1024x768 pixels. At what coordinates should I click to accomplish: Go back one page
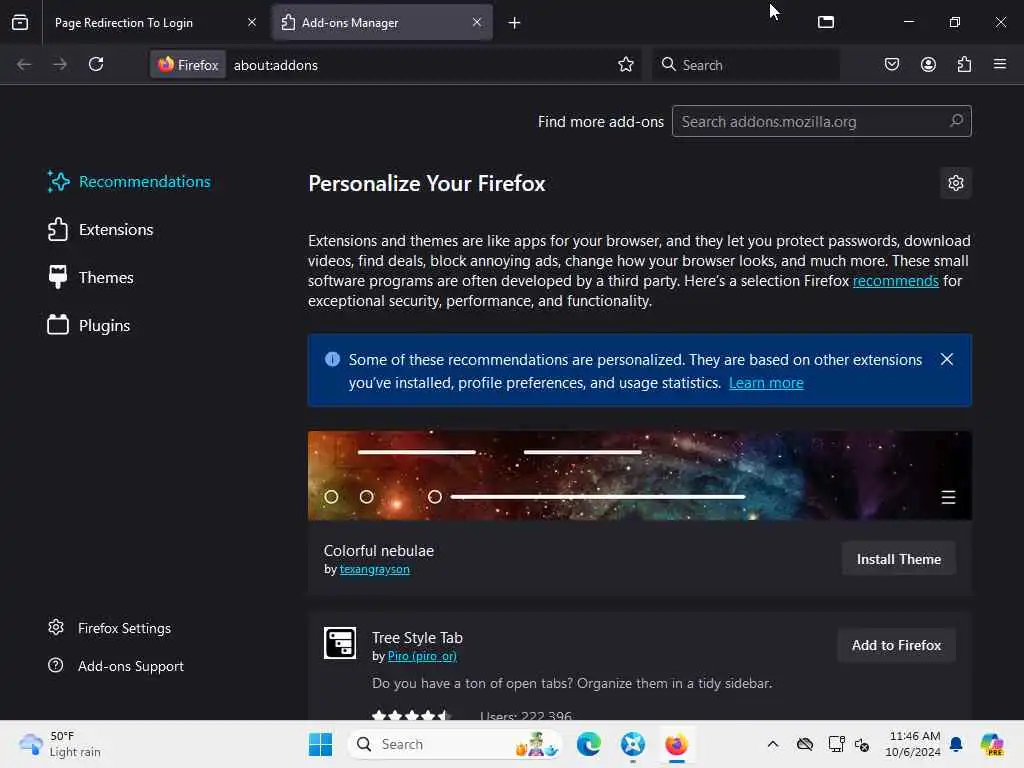[24, 64]
